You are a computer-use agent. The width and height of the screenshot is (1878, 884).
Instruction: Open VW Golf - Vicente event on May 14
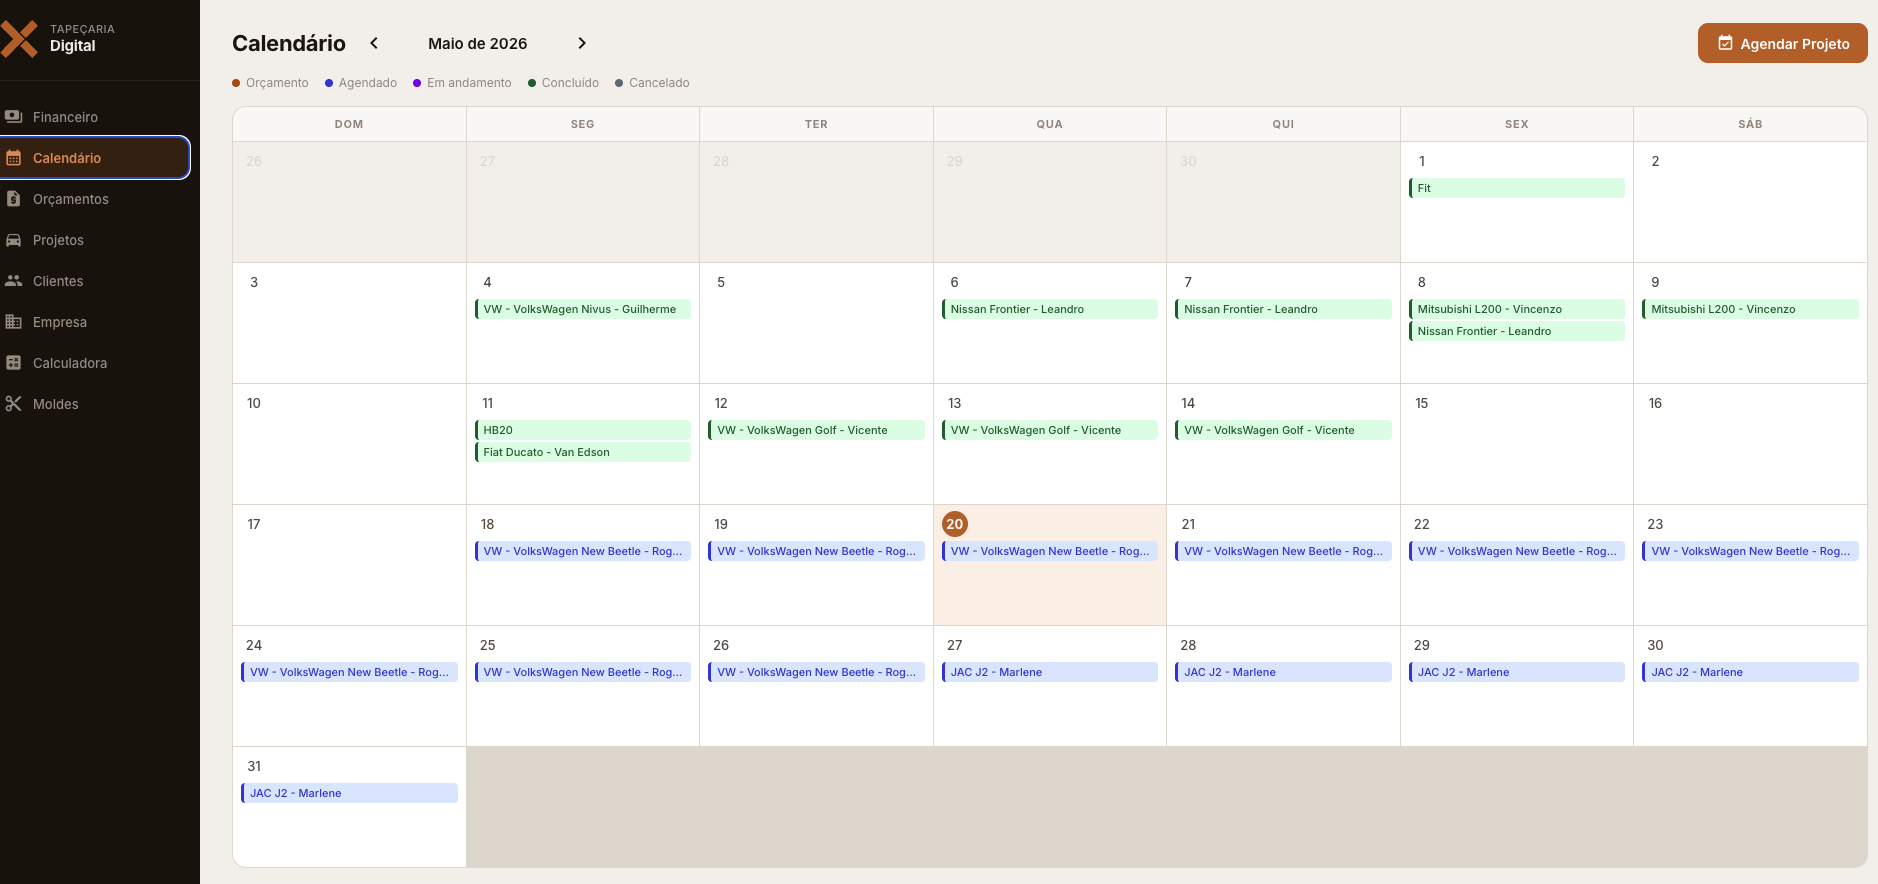click(x=1283, y=430)
